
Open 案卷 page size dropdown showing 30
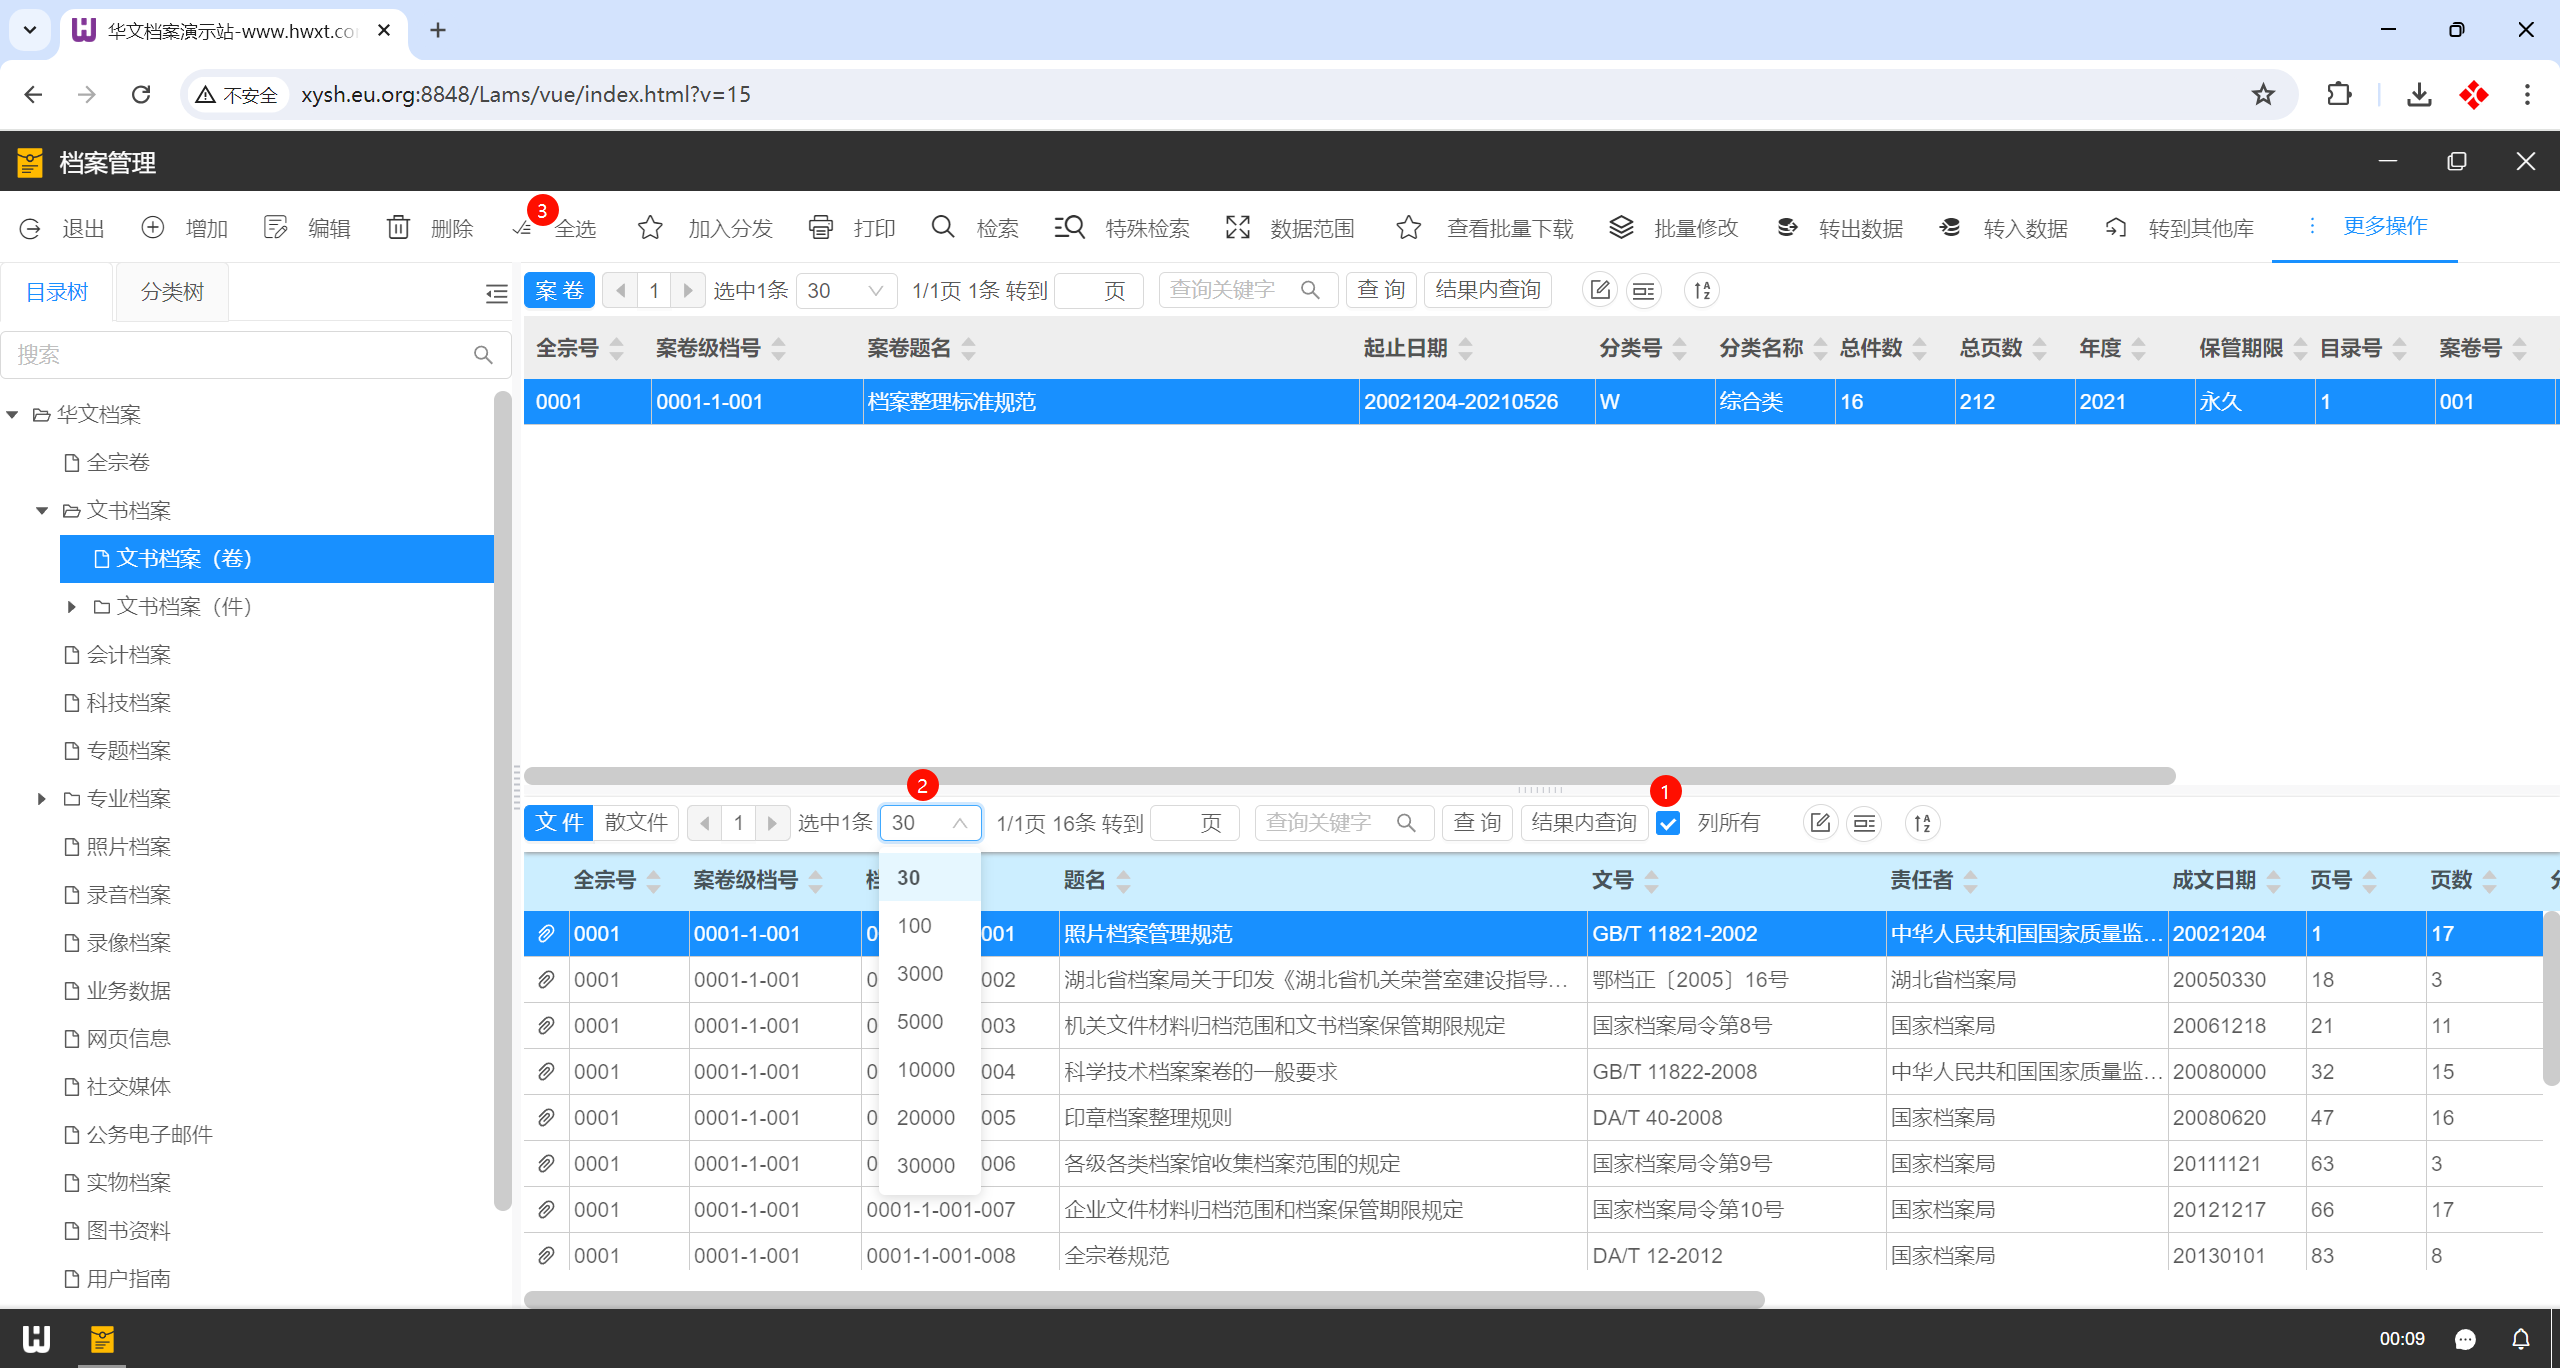(x=846, y=291)
